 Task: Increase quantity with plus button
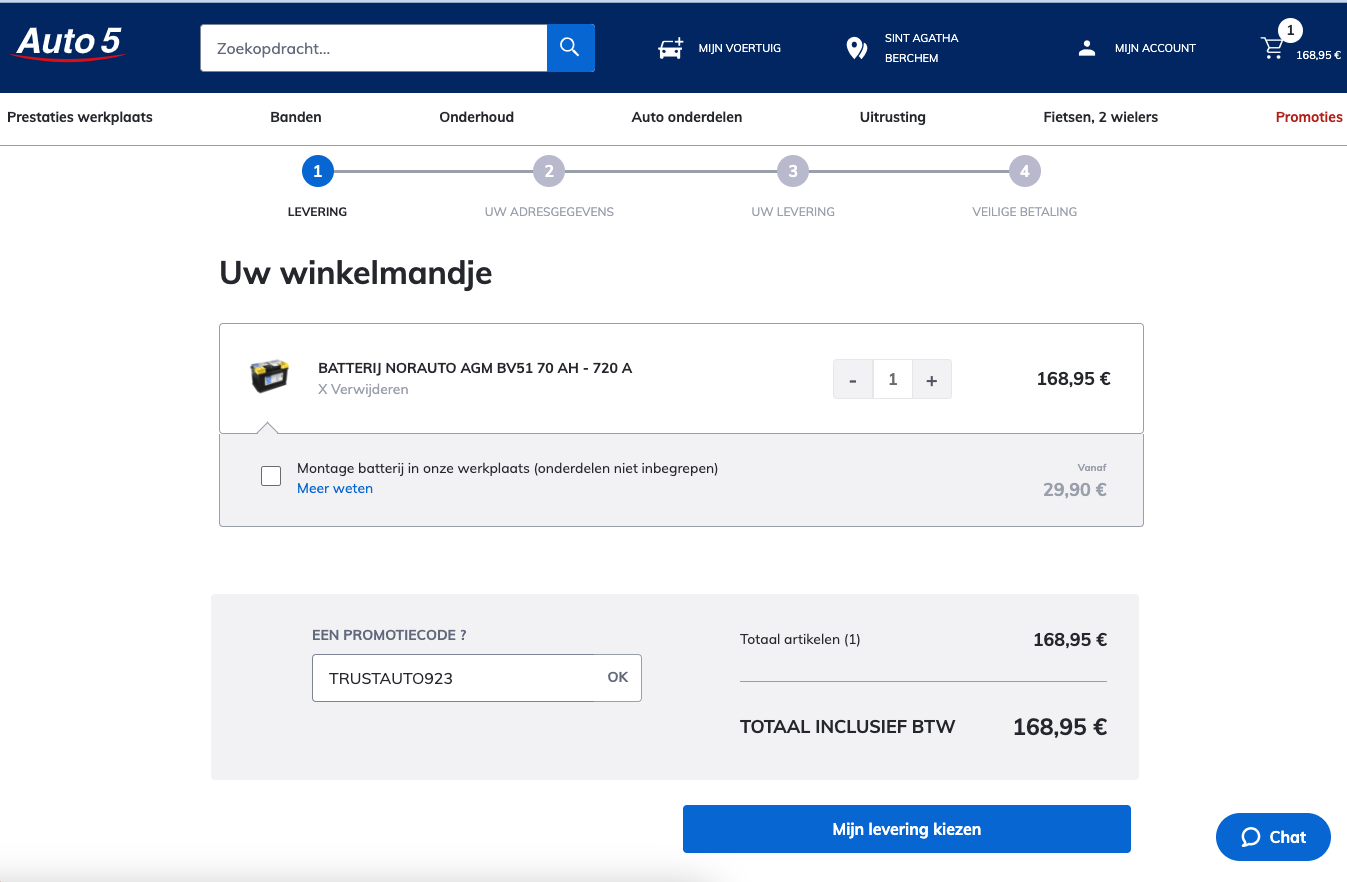click(932, 380)
